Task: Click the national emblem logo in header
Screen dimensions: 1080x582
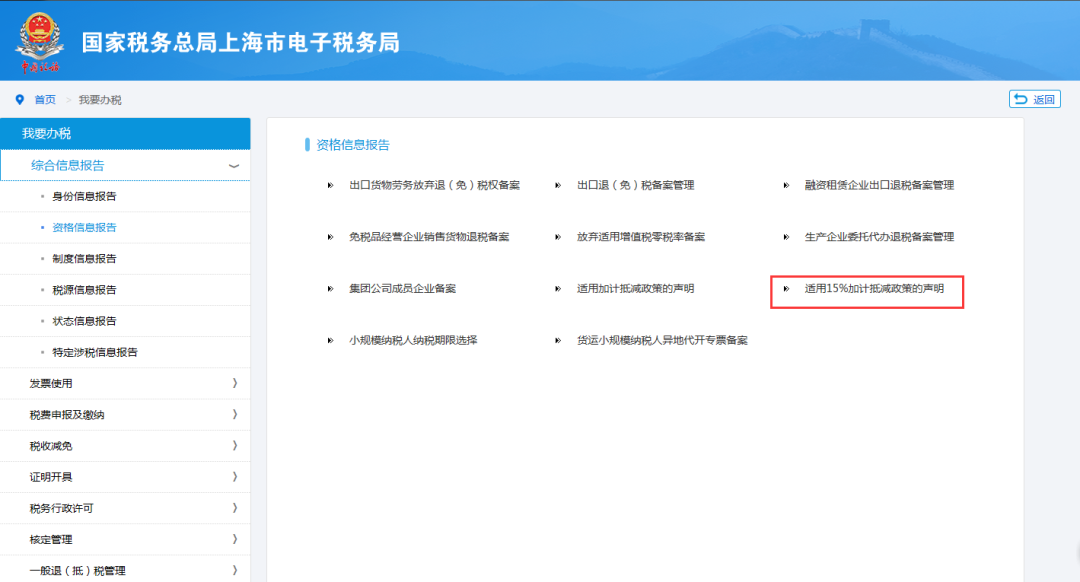Action: 40,40
